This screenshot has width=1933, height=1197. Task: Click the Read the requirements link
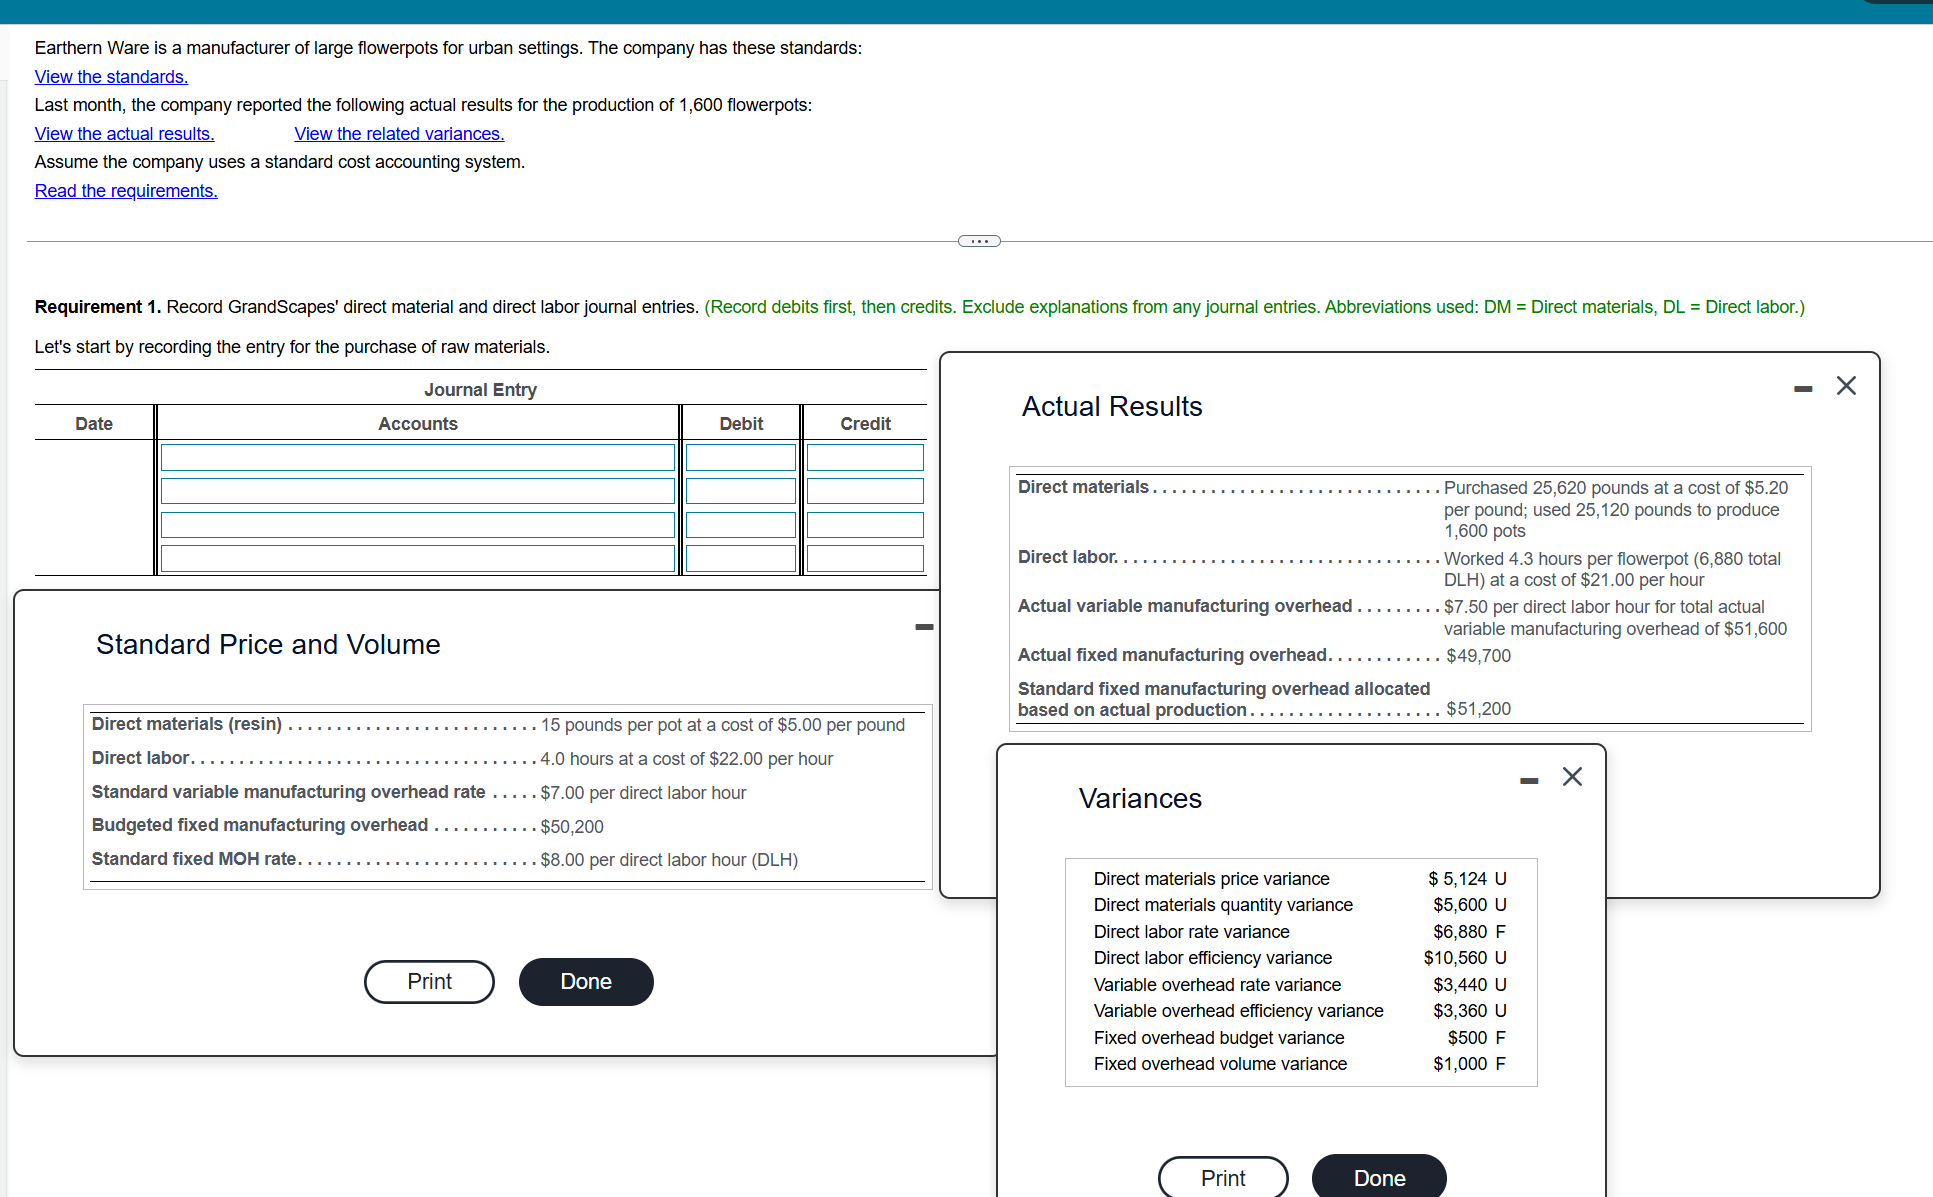(126, 191)
